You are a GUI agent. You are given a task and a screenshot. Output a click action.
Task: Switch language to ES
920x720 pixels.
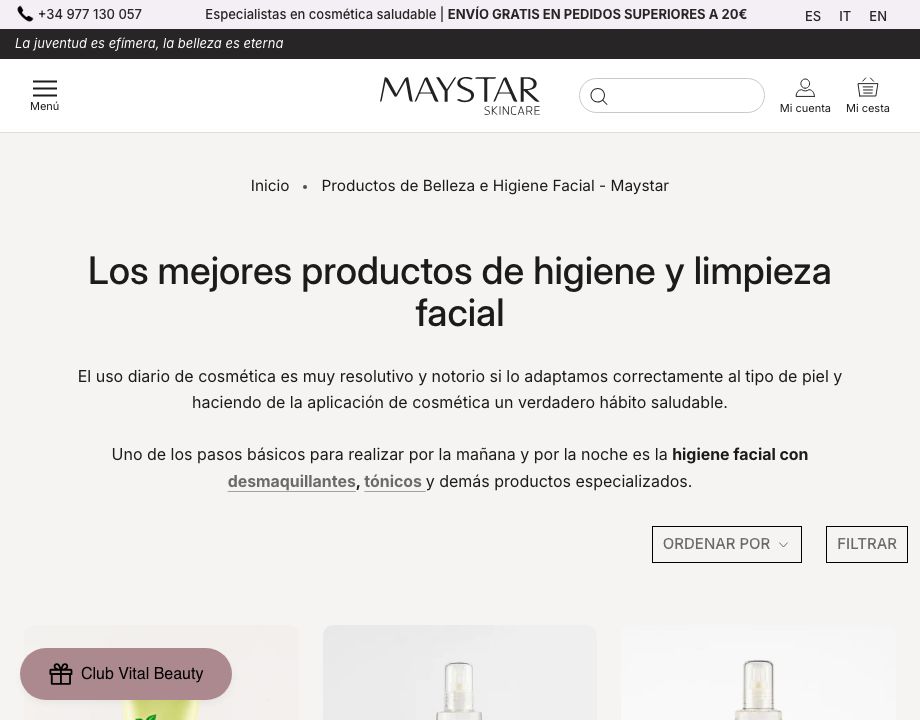pyautogui.click(x=813, y=16)
